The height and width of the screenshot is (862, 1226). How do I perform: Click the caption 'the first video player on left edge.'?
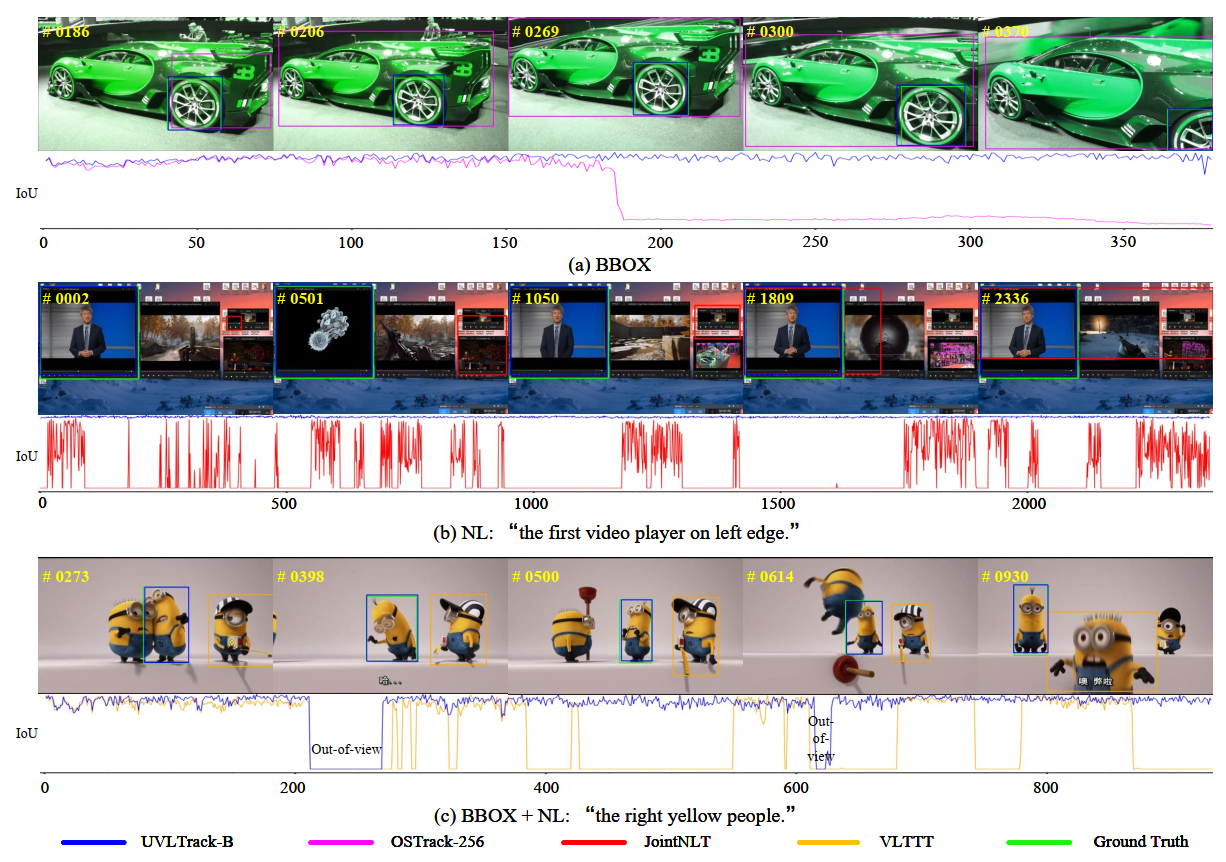click(x=656, y=533)
